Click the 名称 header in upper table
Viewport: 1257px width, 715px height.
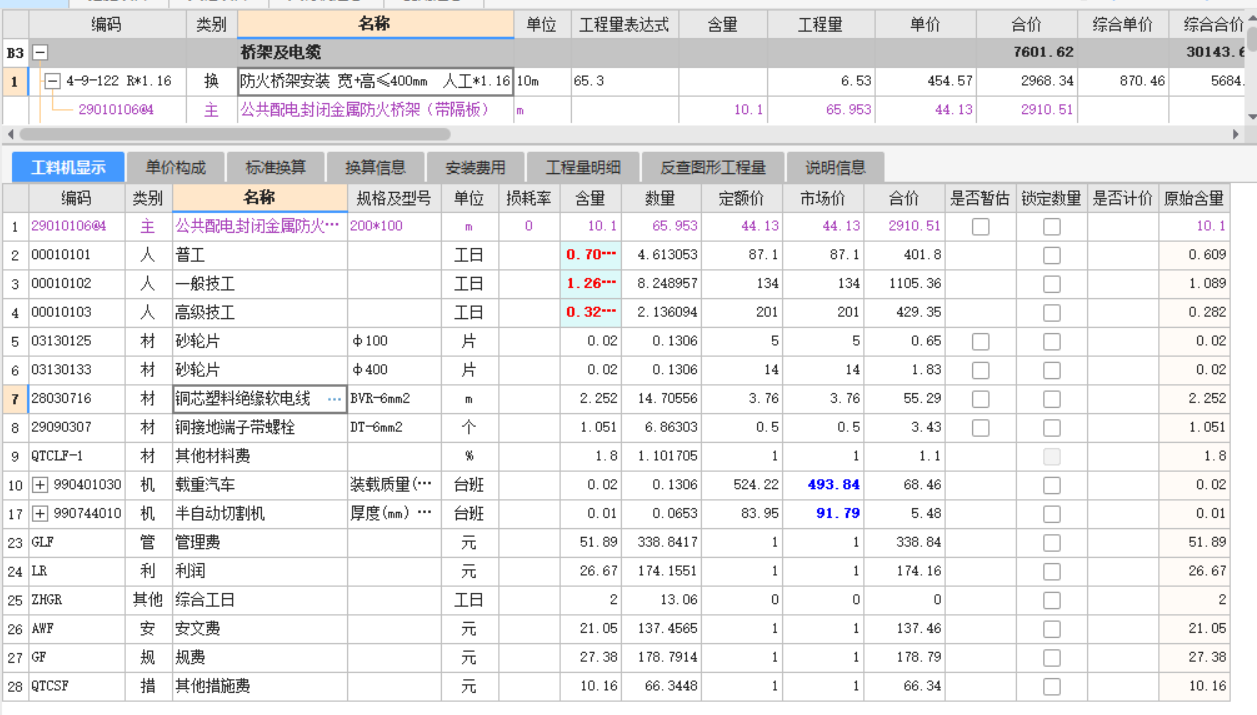(x=375, y=24)
